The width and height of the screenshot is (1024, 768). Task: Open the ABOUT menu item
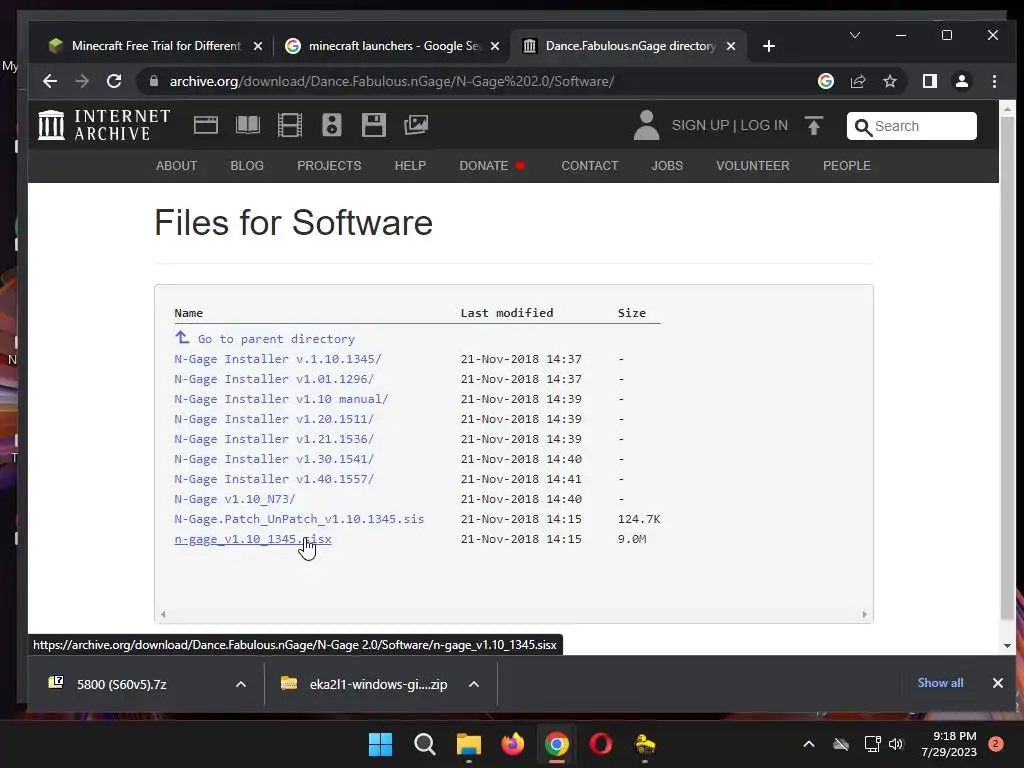coord(176,165)
